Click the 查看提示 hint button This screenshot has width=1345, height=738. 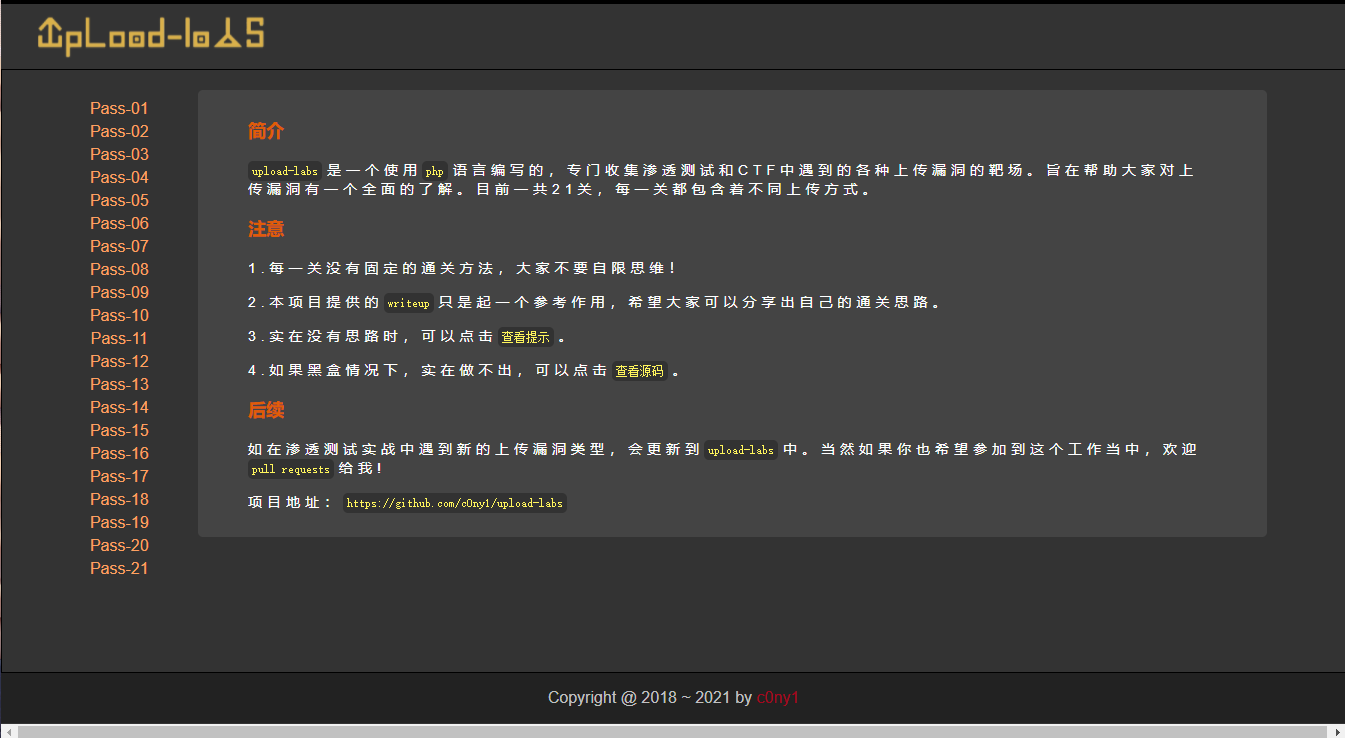tap(526, 337)
